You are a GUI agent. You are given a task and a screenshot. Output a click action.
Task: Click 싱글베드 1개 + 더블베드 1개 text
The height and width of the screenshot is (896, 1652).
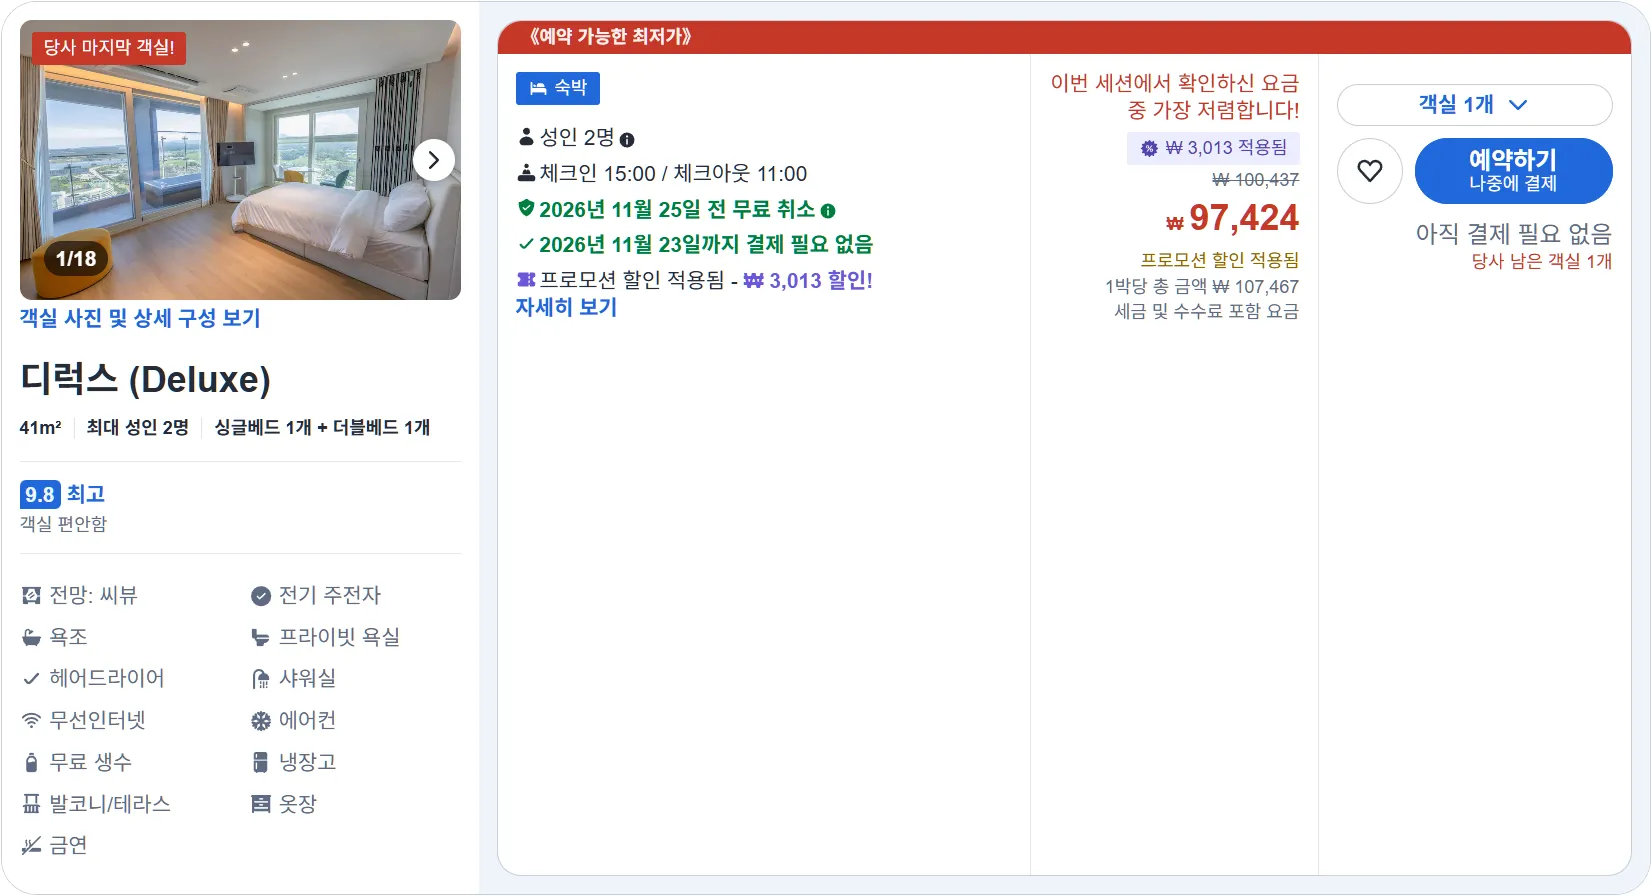[322, 428]
